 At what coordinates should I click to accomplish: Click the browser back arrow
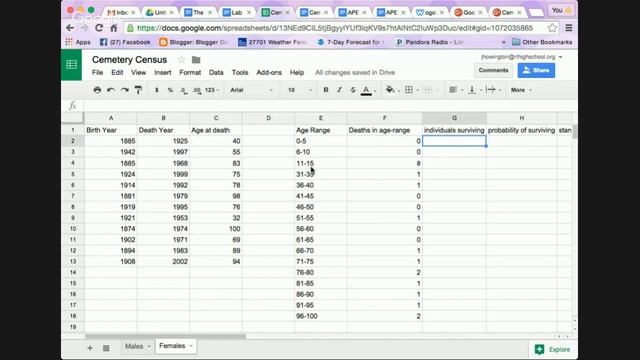point(70,28)
